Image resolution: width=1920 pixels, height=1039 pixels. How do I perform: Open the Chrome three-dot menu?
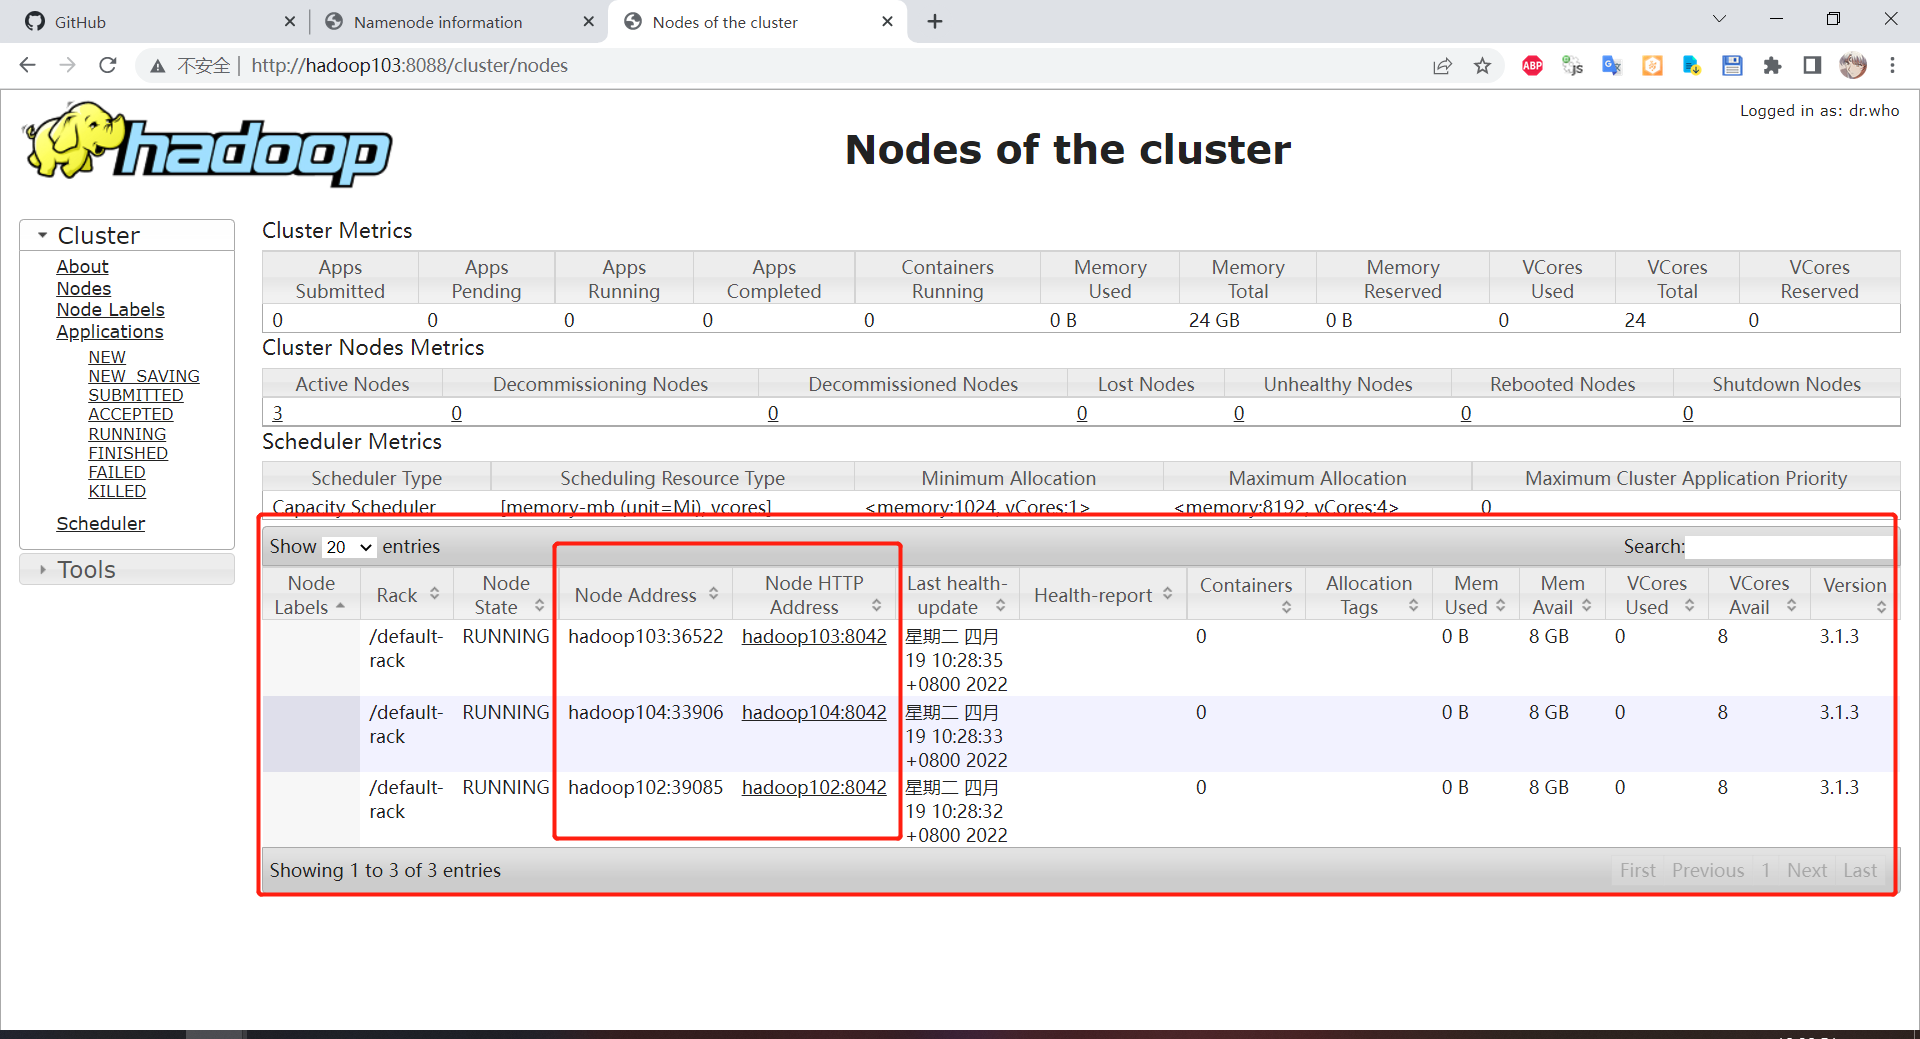pos(1892,66)
